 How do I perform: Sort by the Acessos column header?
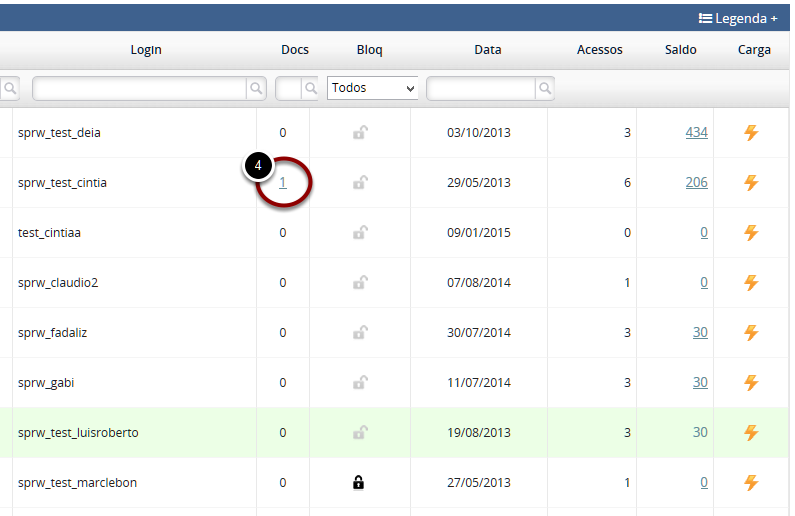(600, 50)
